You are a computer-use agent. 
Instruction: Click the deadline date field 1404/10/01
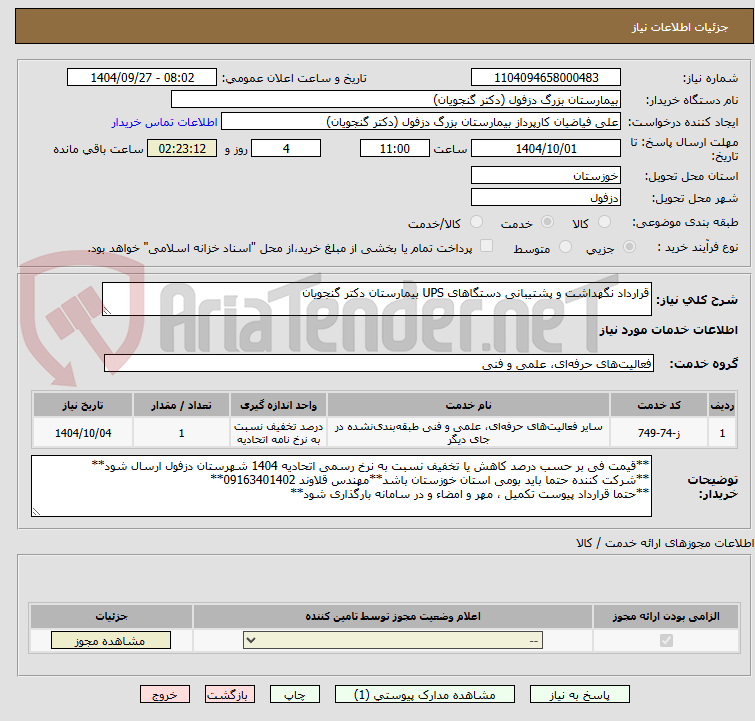click(546, 148)
